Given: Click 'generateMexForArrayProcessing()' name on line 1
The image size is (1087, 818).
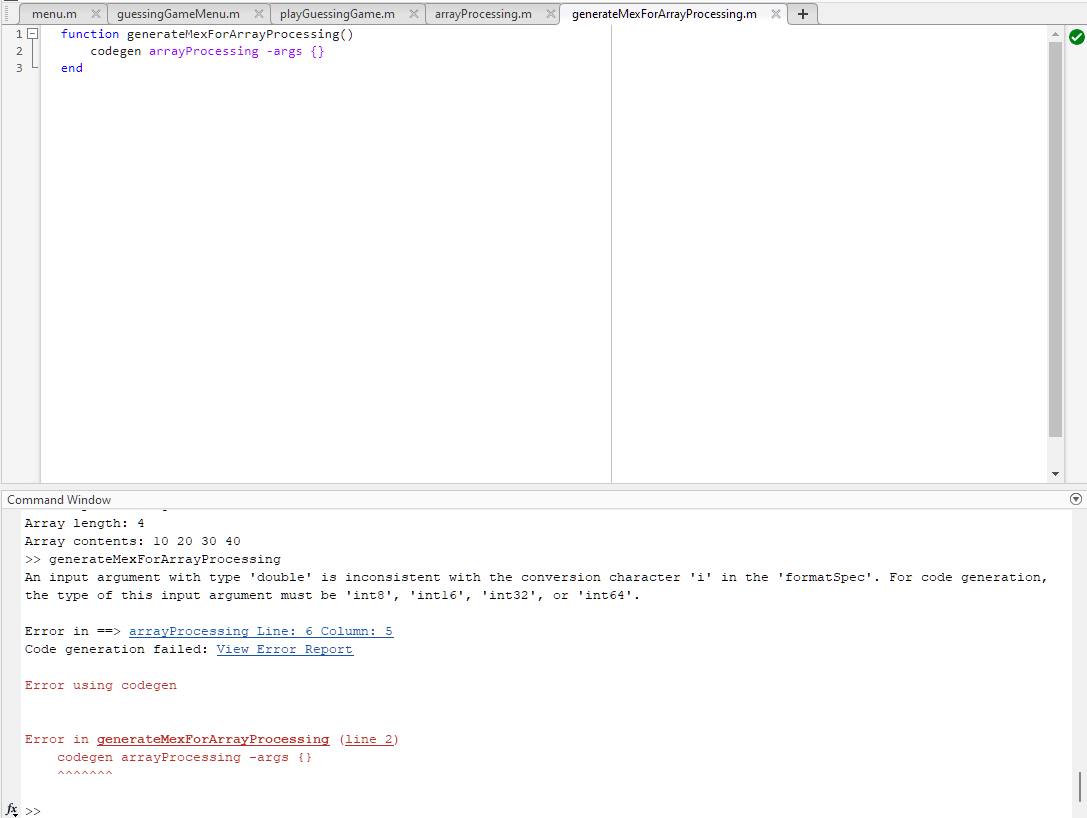Looking at the screenshot, I should coord(240,34).
